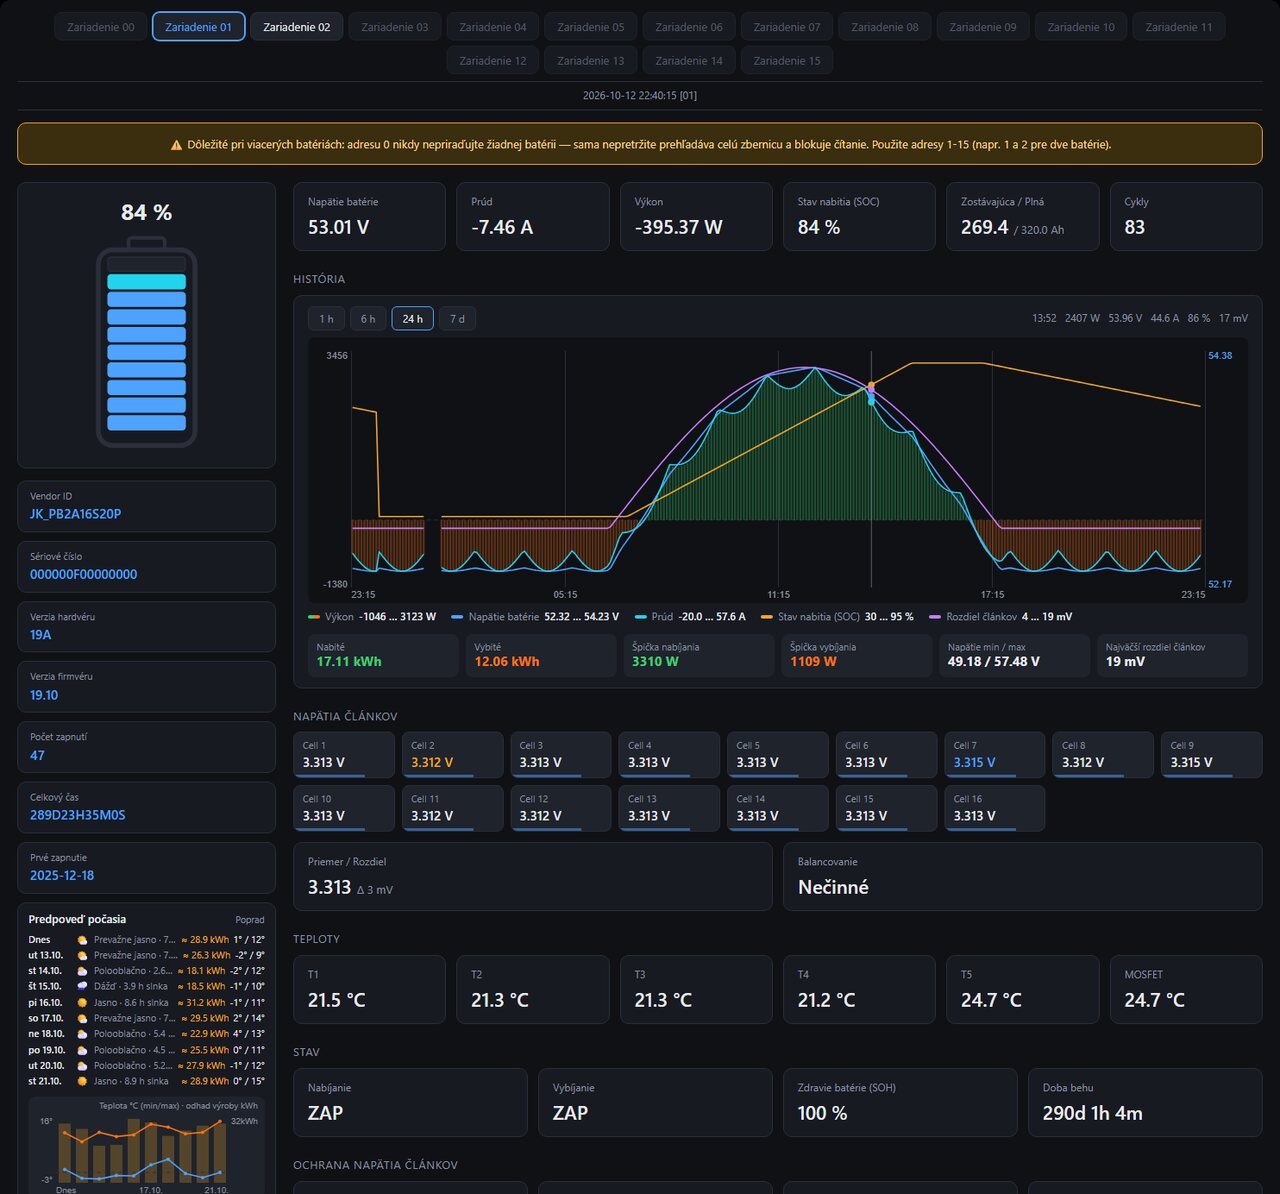The height and width of the screenshot is (1194, 1280).
Task: Click the warning triangle icon in banner
Action: coord(176,145)
